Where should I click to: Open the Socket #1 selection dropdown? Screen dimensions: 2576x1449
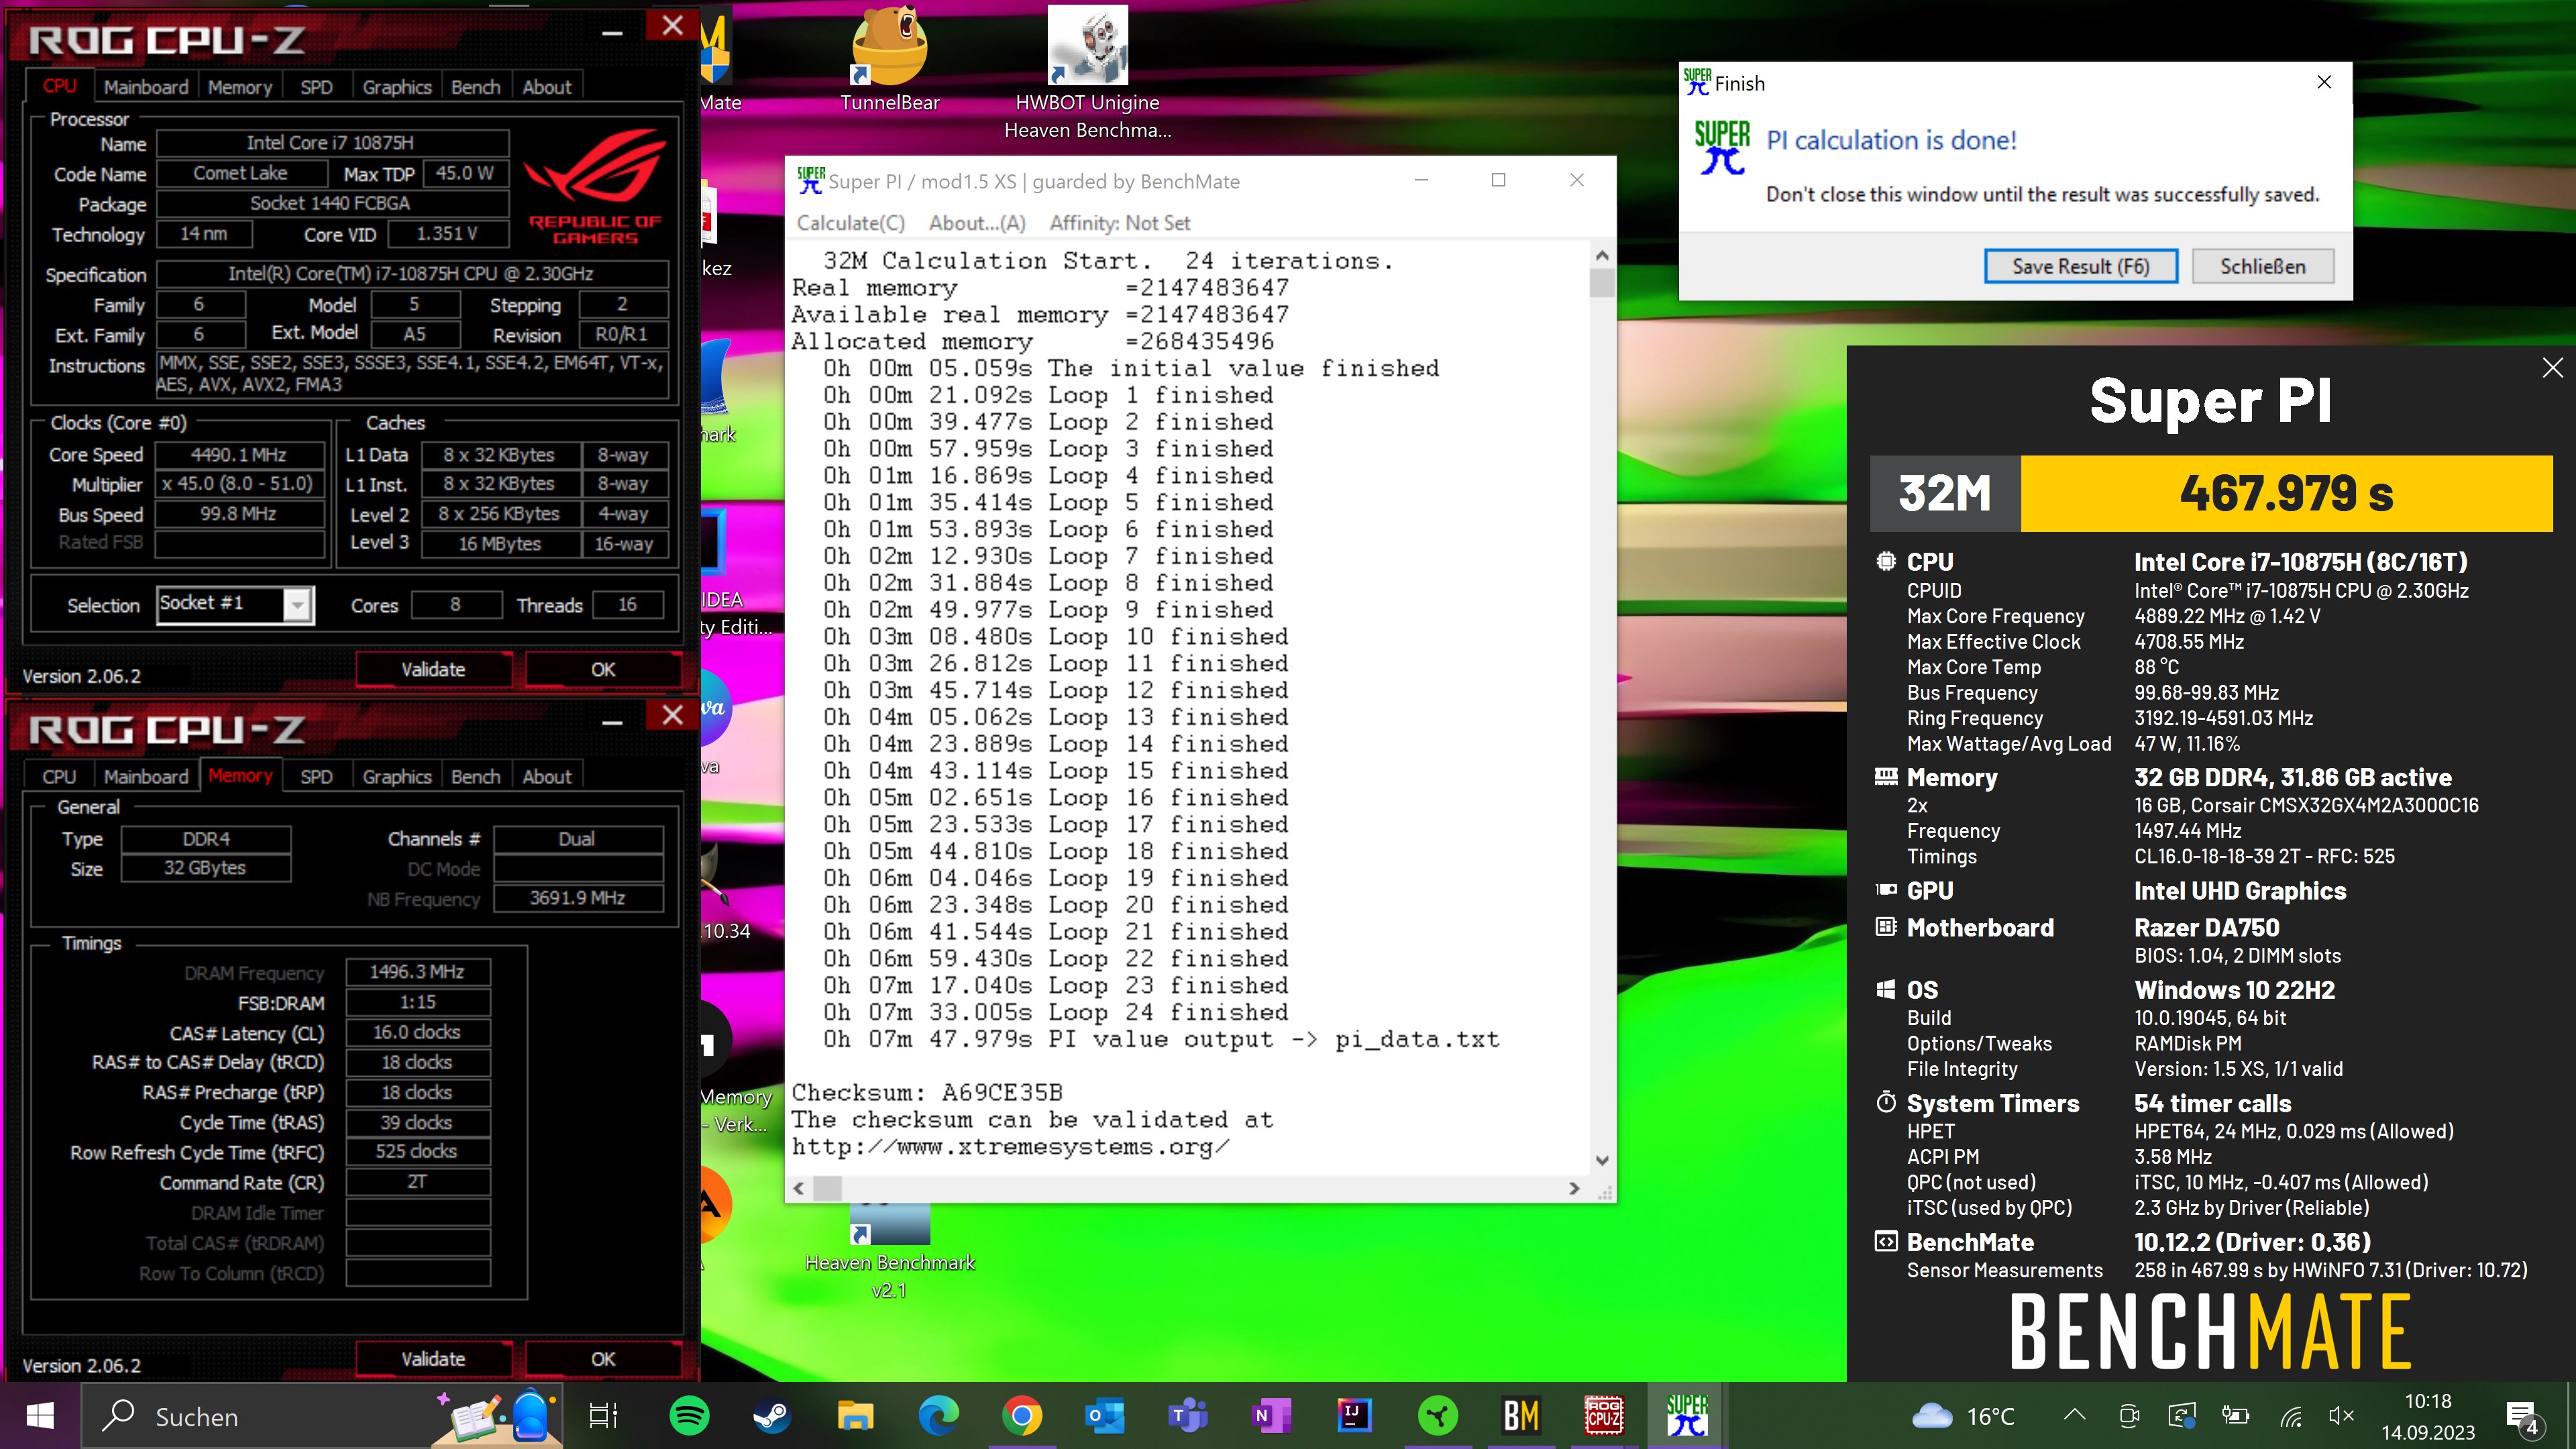click(297, 605)
